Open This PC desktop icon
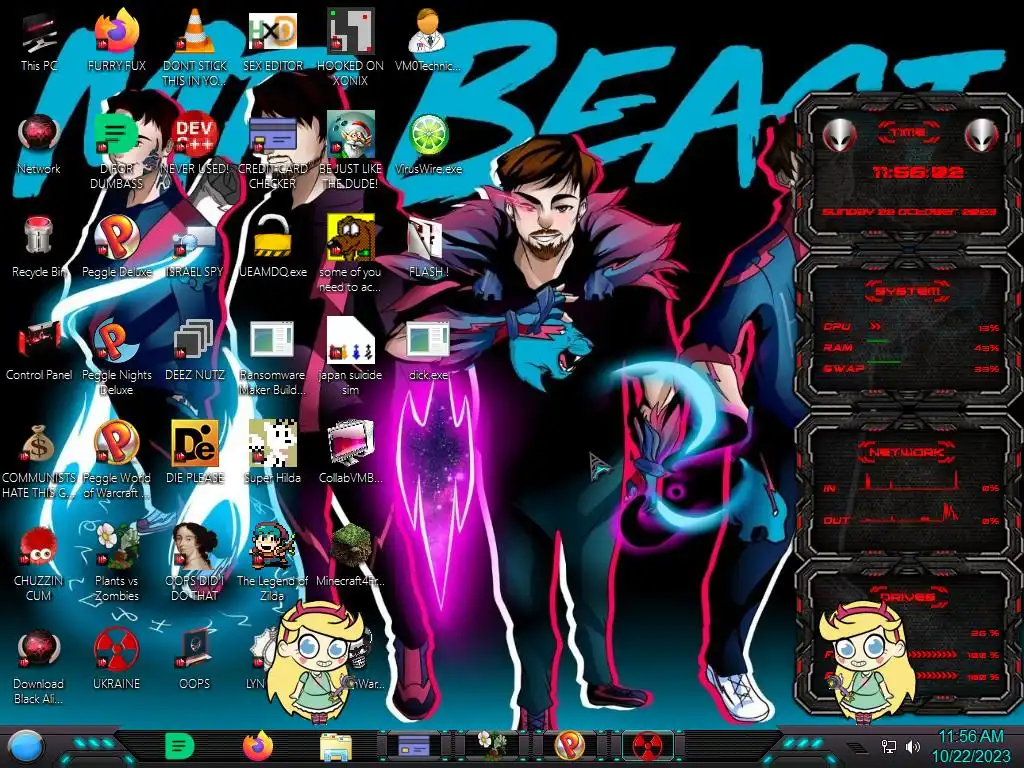The height and width of the screenshot is (768, 1024). tap(39, 33)
